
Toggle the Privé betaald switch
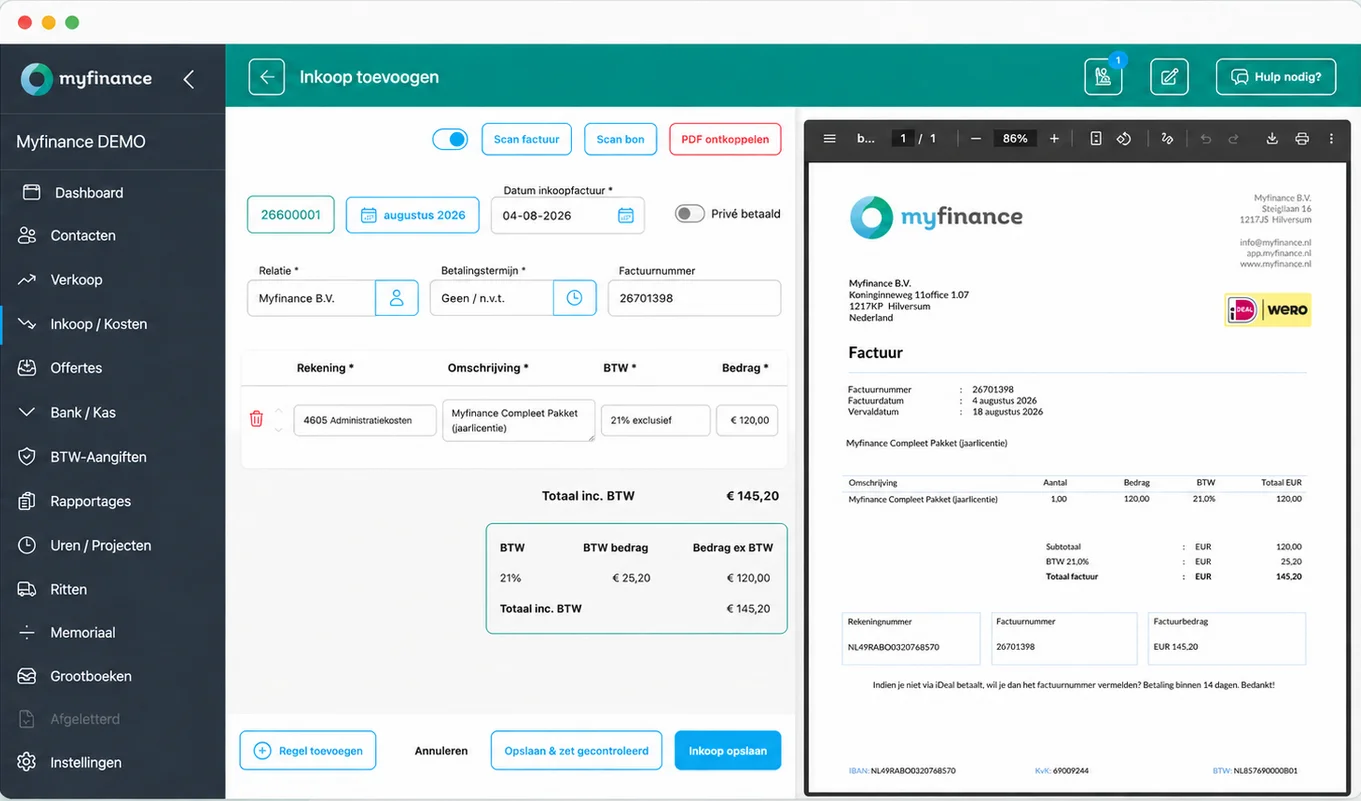689,214
